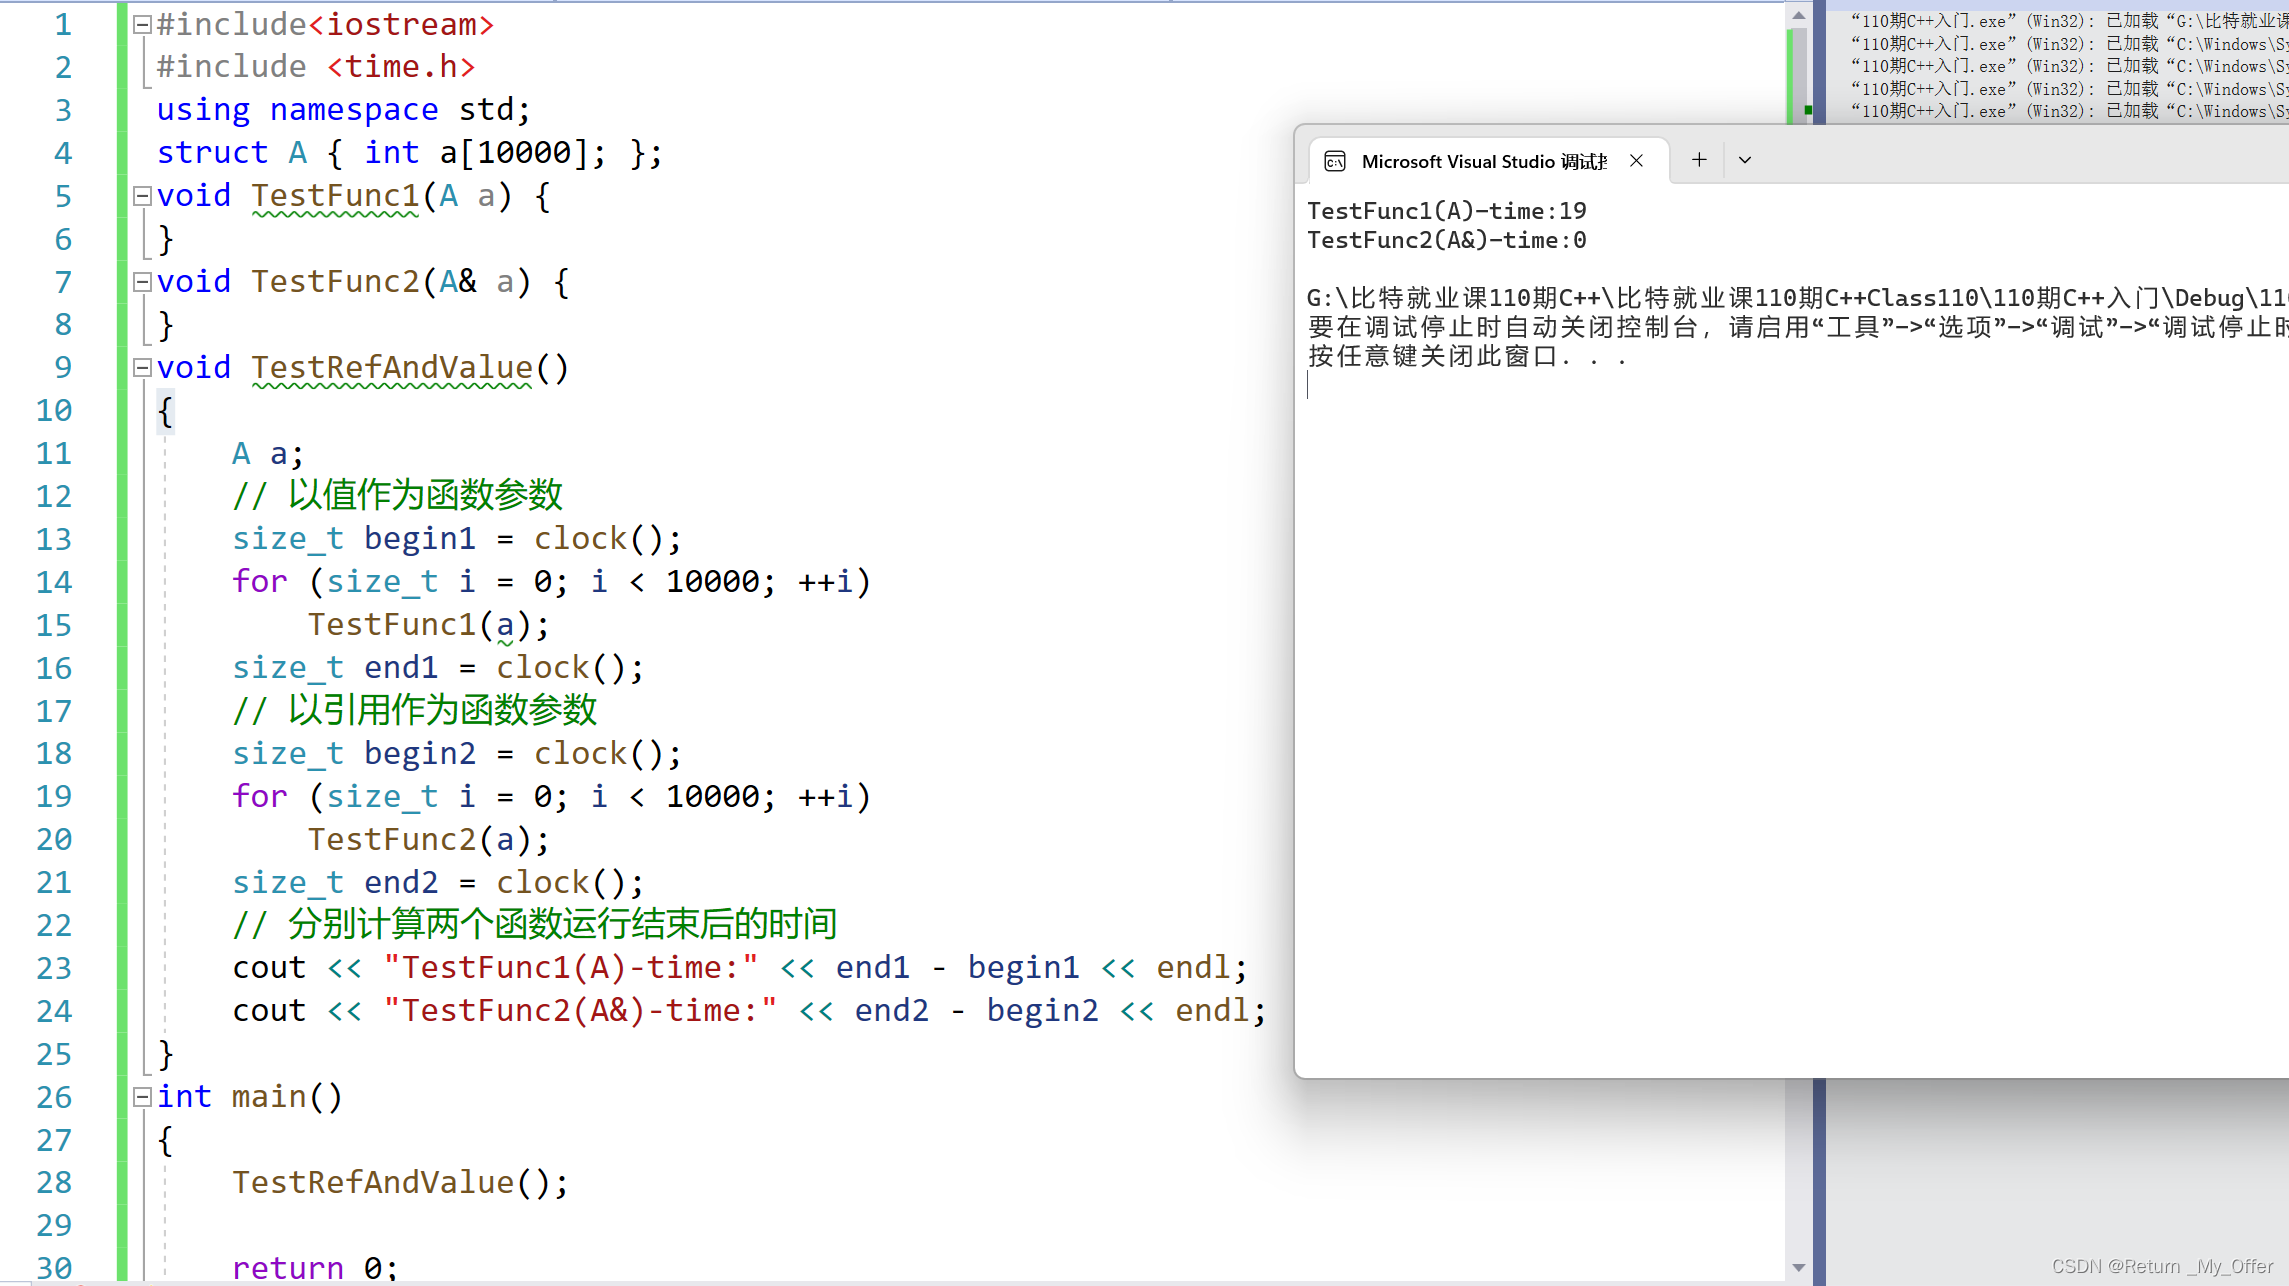
Task: Click the "TestFunc2(A&)-time:" string literal on line 24
Action: [580, 1011]
